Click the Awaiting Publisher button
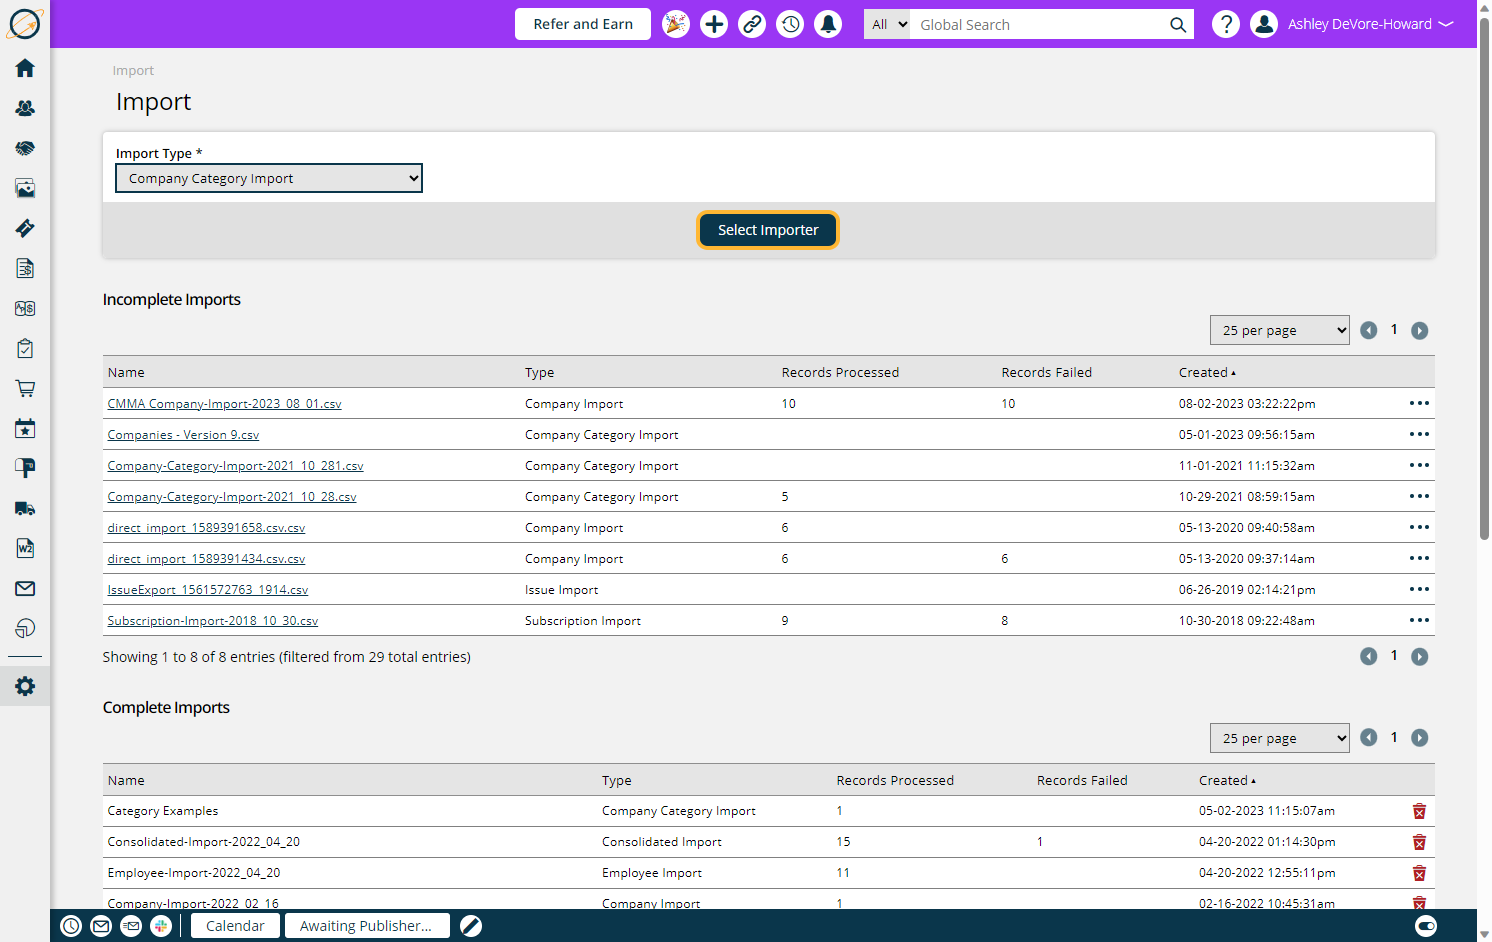This screenshot has height=942, width=1492. (x=367, y=926)
